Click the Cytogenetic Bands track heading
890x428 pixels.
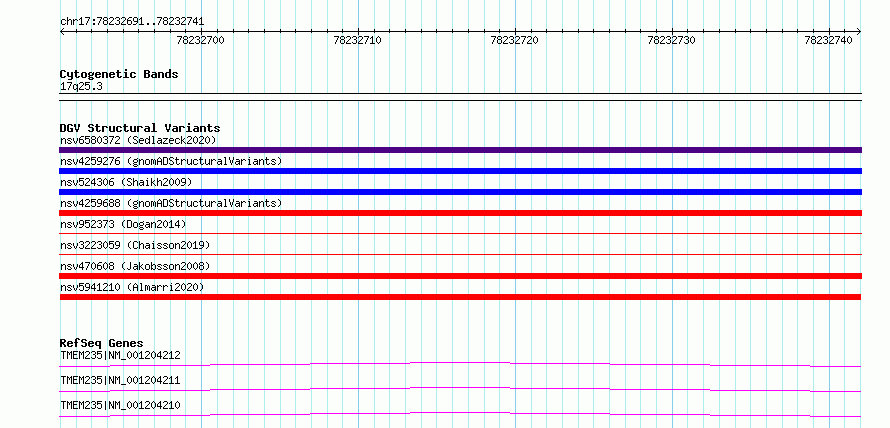(x=119, y=74)
